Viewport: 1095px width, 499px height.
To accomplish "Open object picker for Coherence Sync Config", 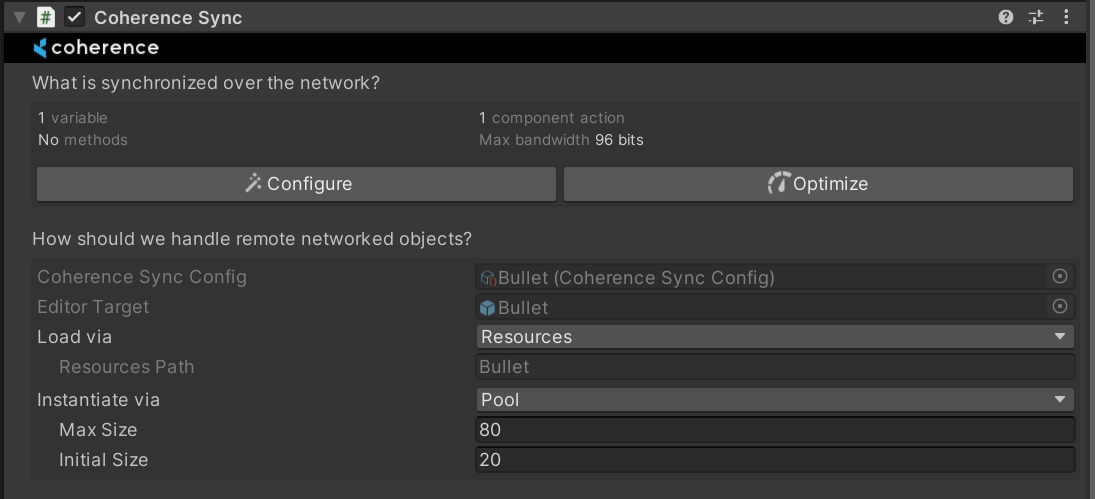I will click(x=1060, y=277).
